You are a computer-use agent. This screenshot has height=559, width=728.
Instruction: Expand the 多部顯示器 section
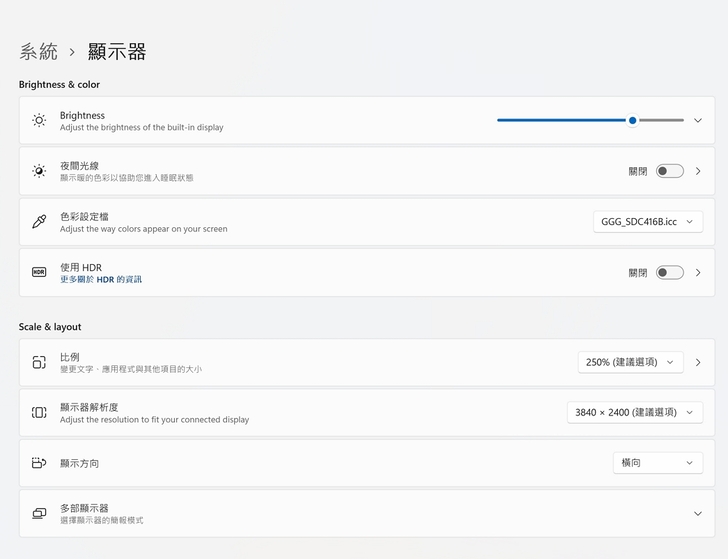click(x=698, y=513)
